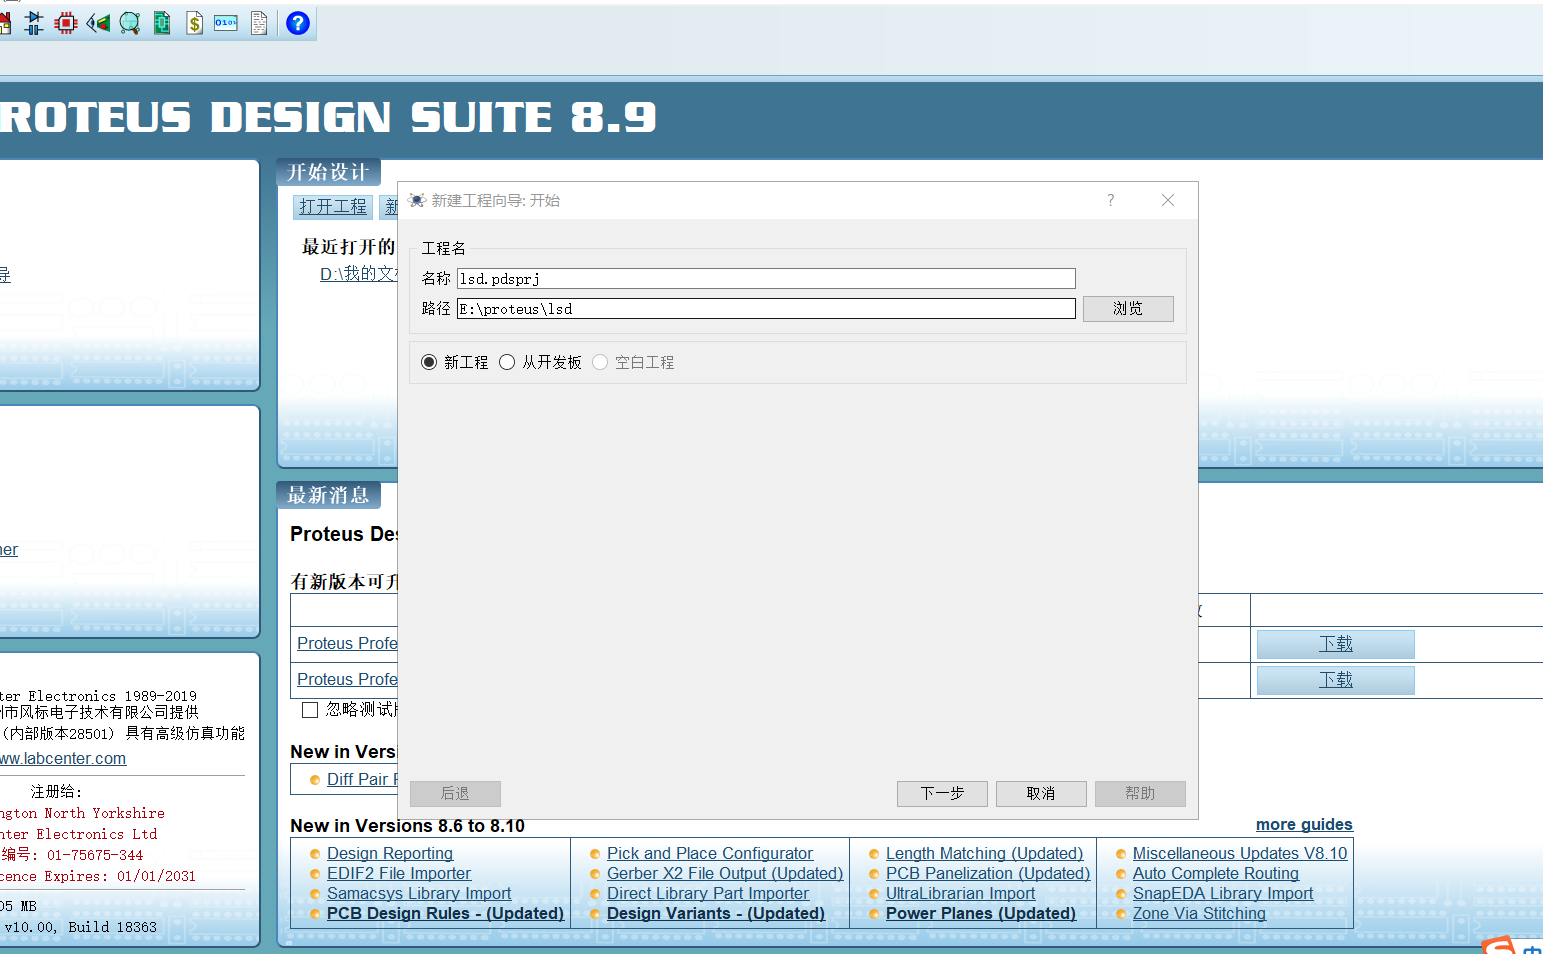The width and height of the screenshot is (1543, 954).
Task: Open the PCB Layout chip icon
Action: click(x=66, y=23)
